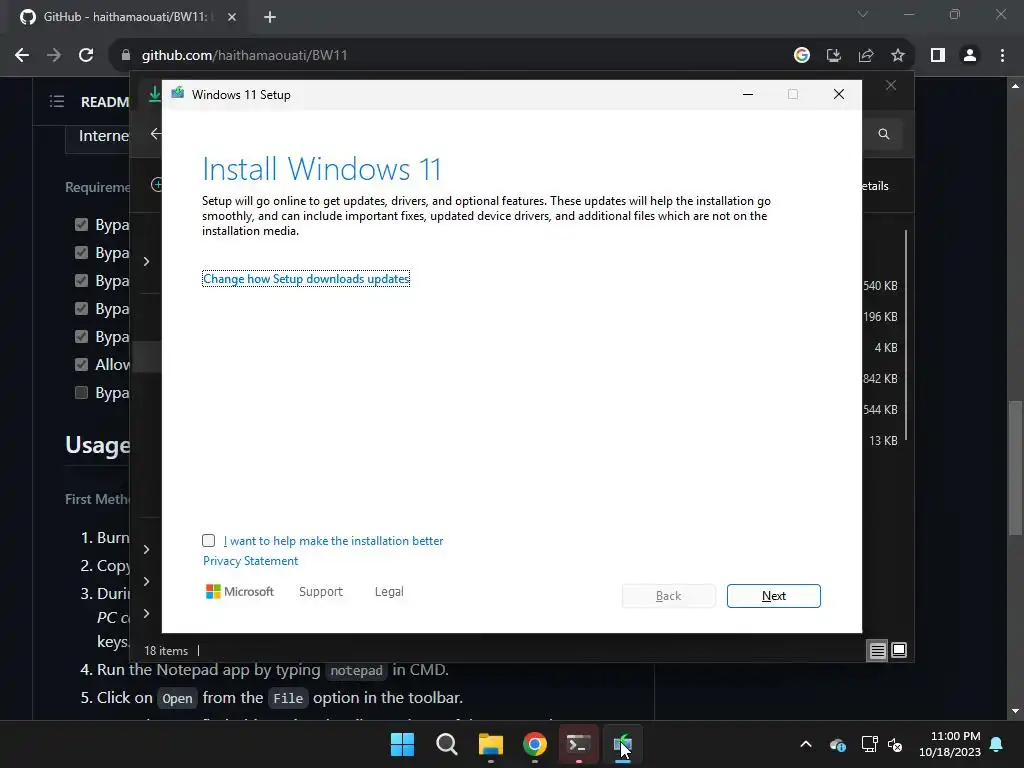Click the Windows 11 Setup title bar icon
The height and width of the screenshot is (768, 1024).
pos(178,94)
